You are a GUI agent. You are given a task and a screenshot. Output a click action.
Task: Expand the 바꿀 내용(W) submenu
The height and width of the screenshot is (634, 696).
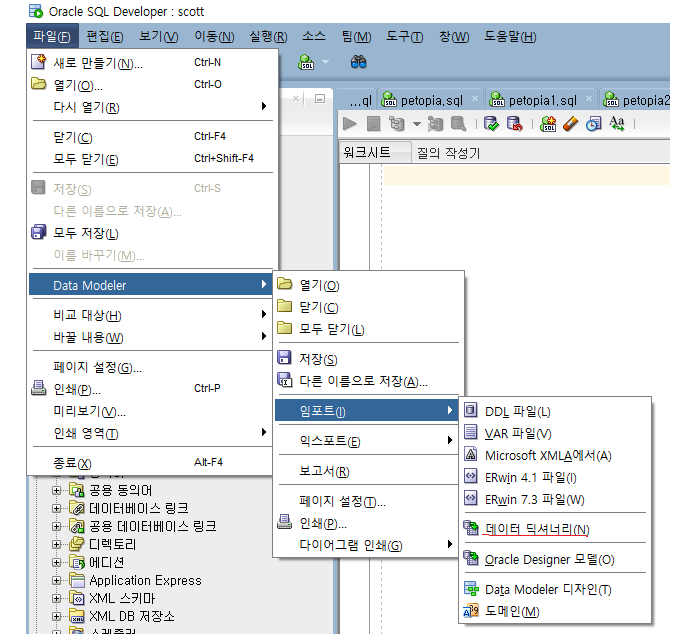coord(152,337)
